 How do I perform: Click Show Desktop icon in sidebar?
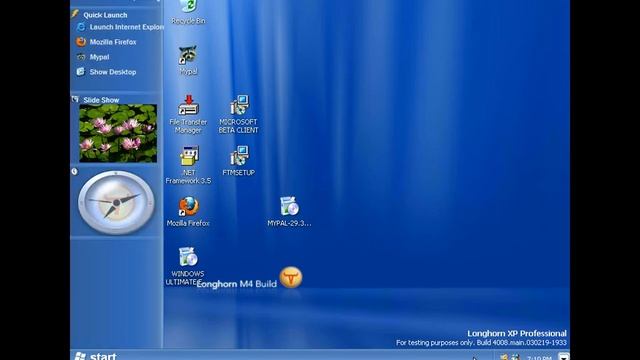[80, 72]
